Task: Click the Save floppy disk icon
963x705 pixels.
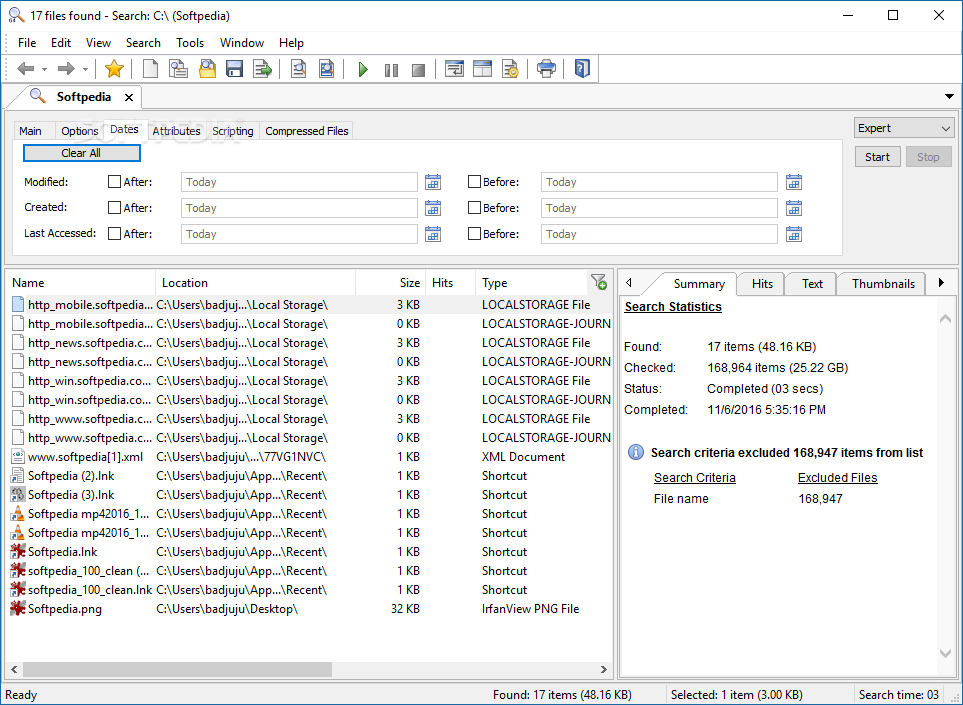Action: pos(235,69)
